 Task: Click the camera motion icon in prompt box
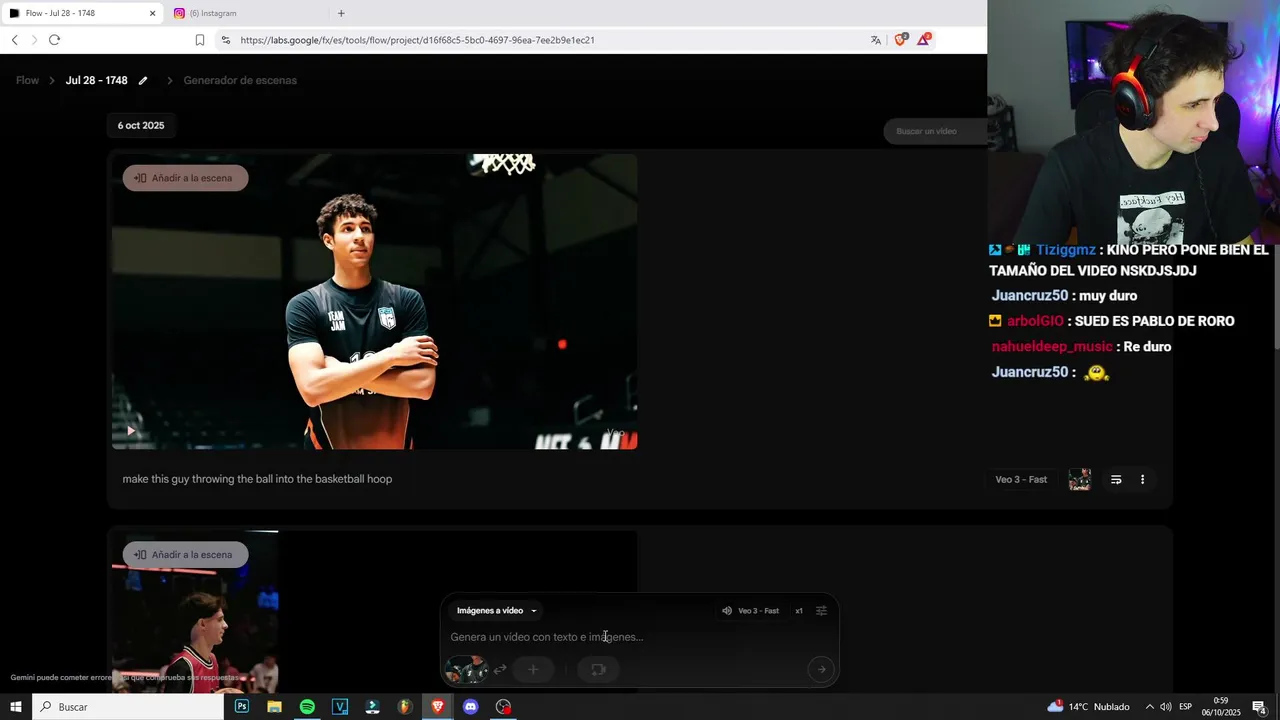point(599,670)
